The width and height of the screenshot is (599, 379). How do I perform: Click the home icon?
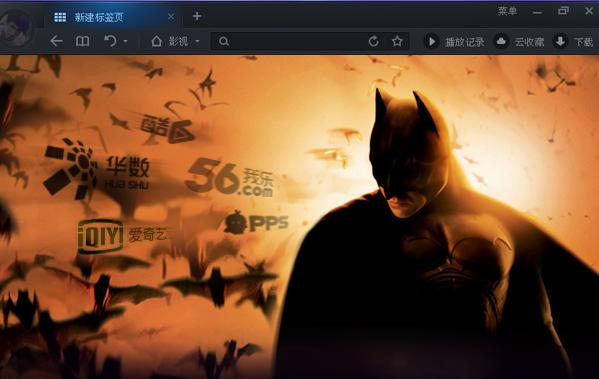click(x=156, y=40)
